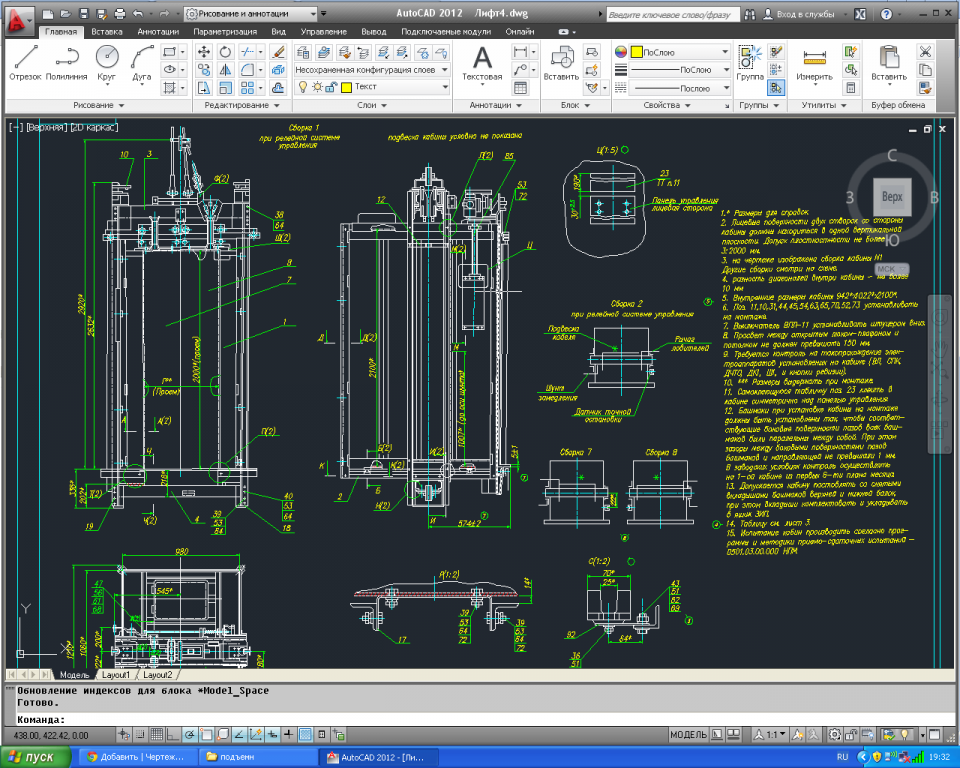960x768 pixels.
Task: Open the object color dropdown ПоСлою
Action: (679, 52)
